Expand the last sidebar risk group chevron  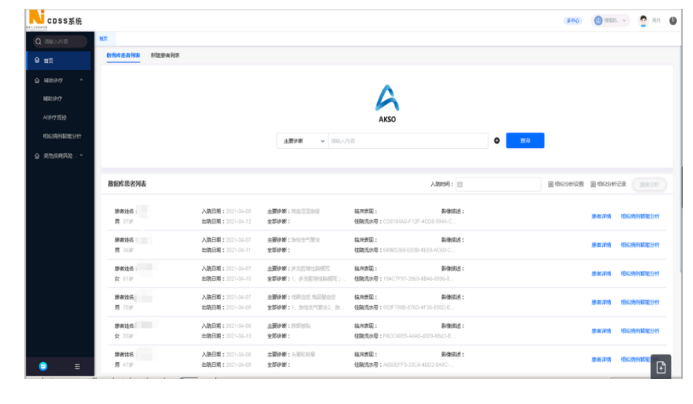click(81, 156)
